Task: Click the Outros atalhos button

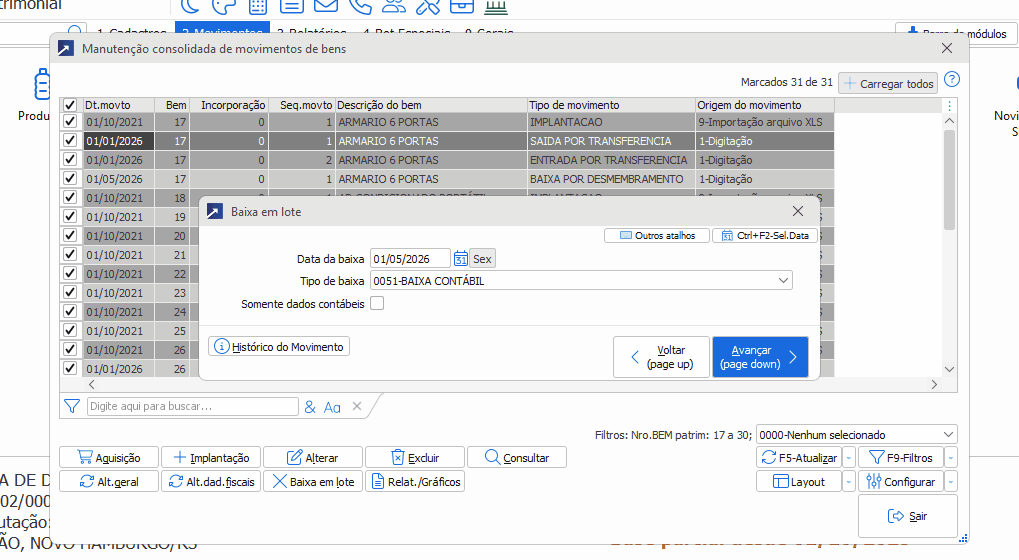Action: 657,236
